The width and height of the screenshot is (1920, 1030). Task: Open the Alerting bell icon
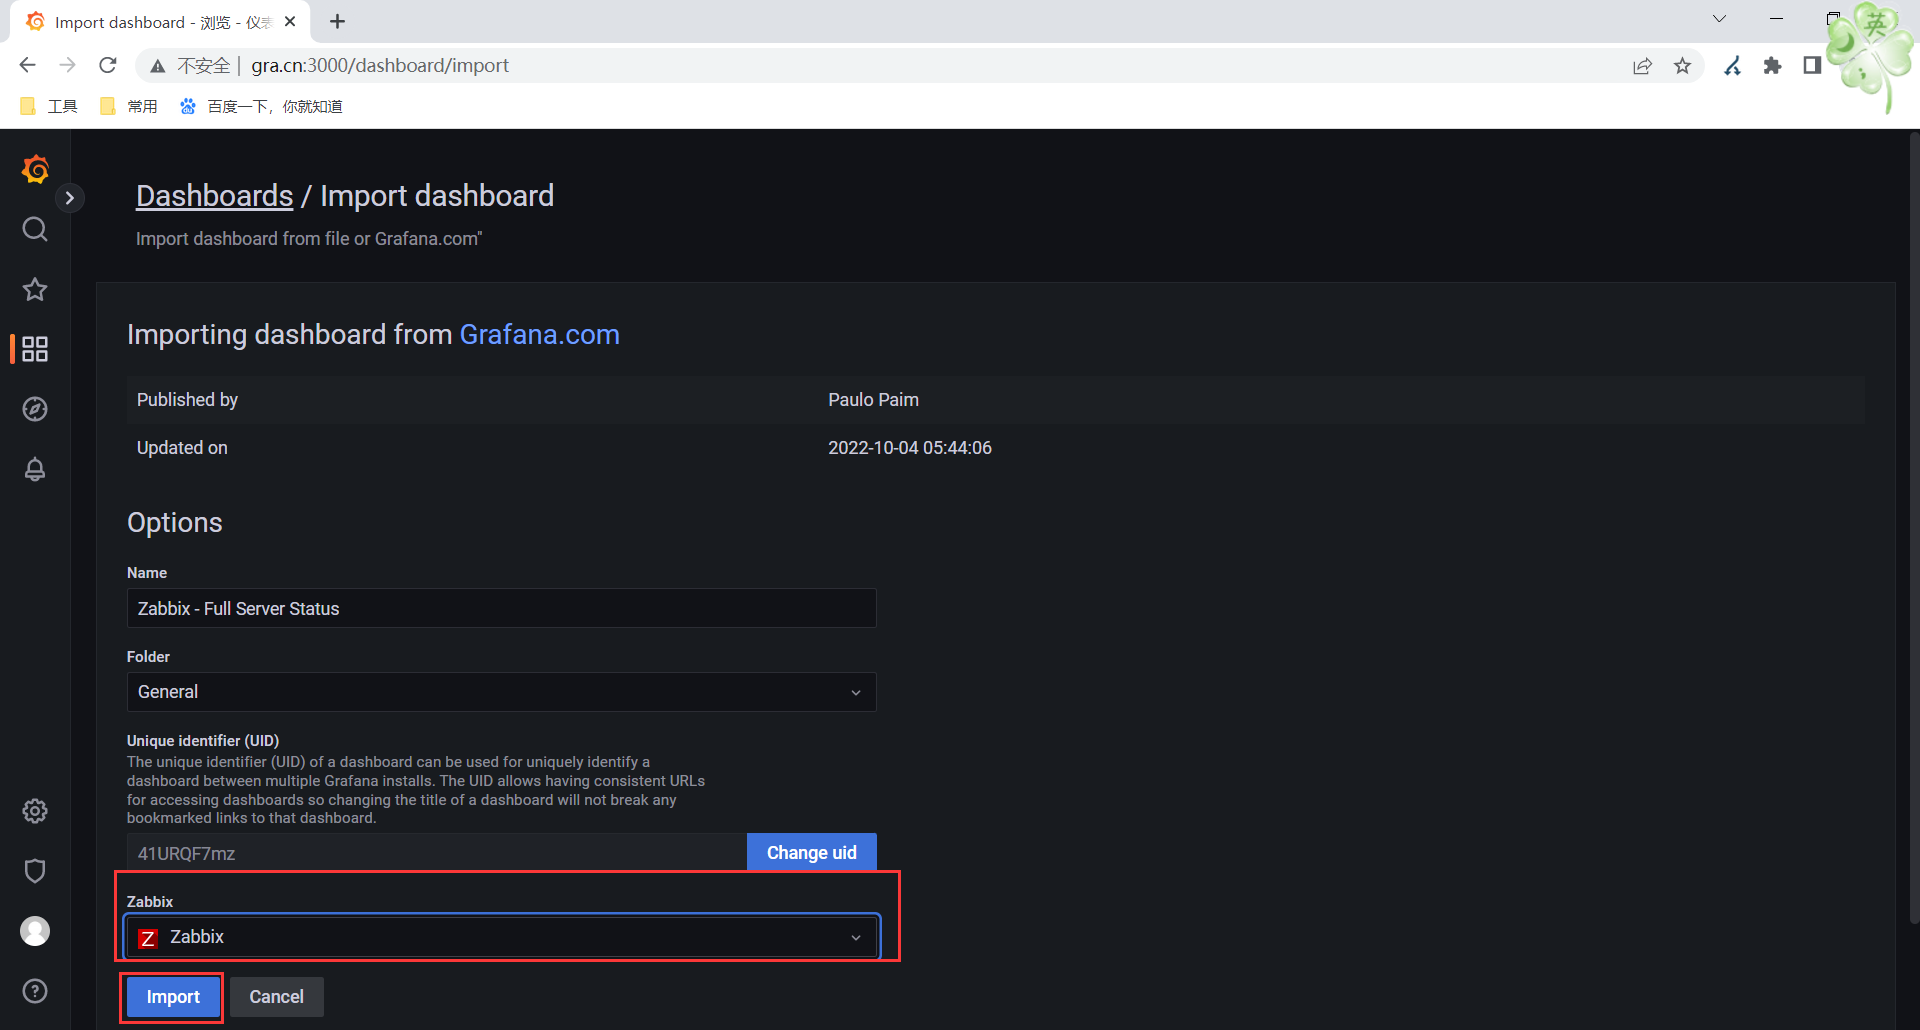(35, 469)
